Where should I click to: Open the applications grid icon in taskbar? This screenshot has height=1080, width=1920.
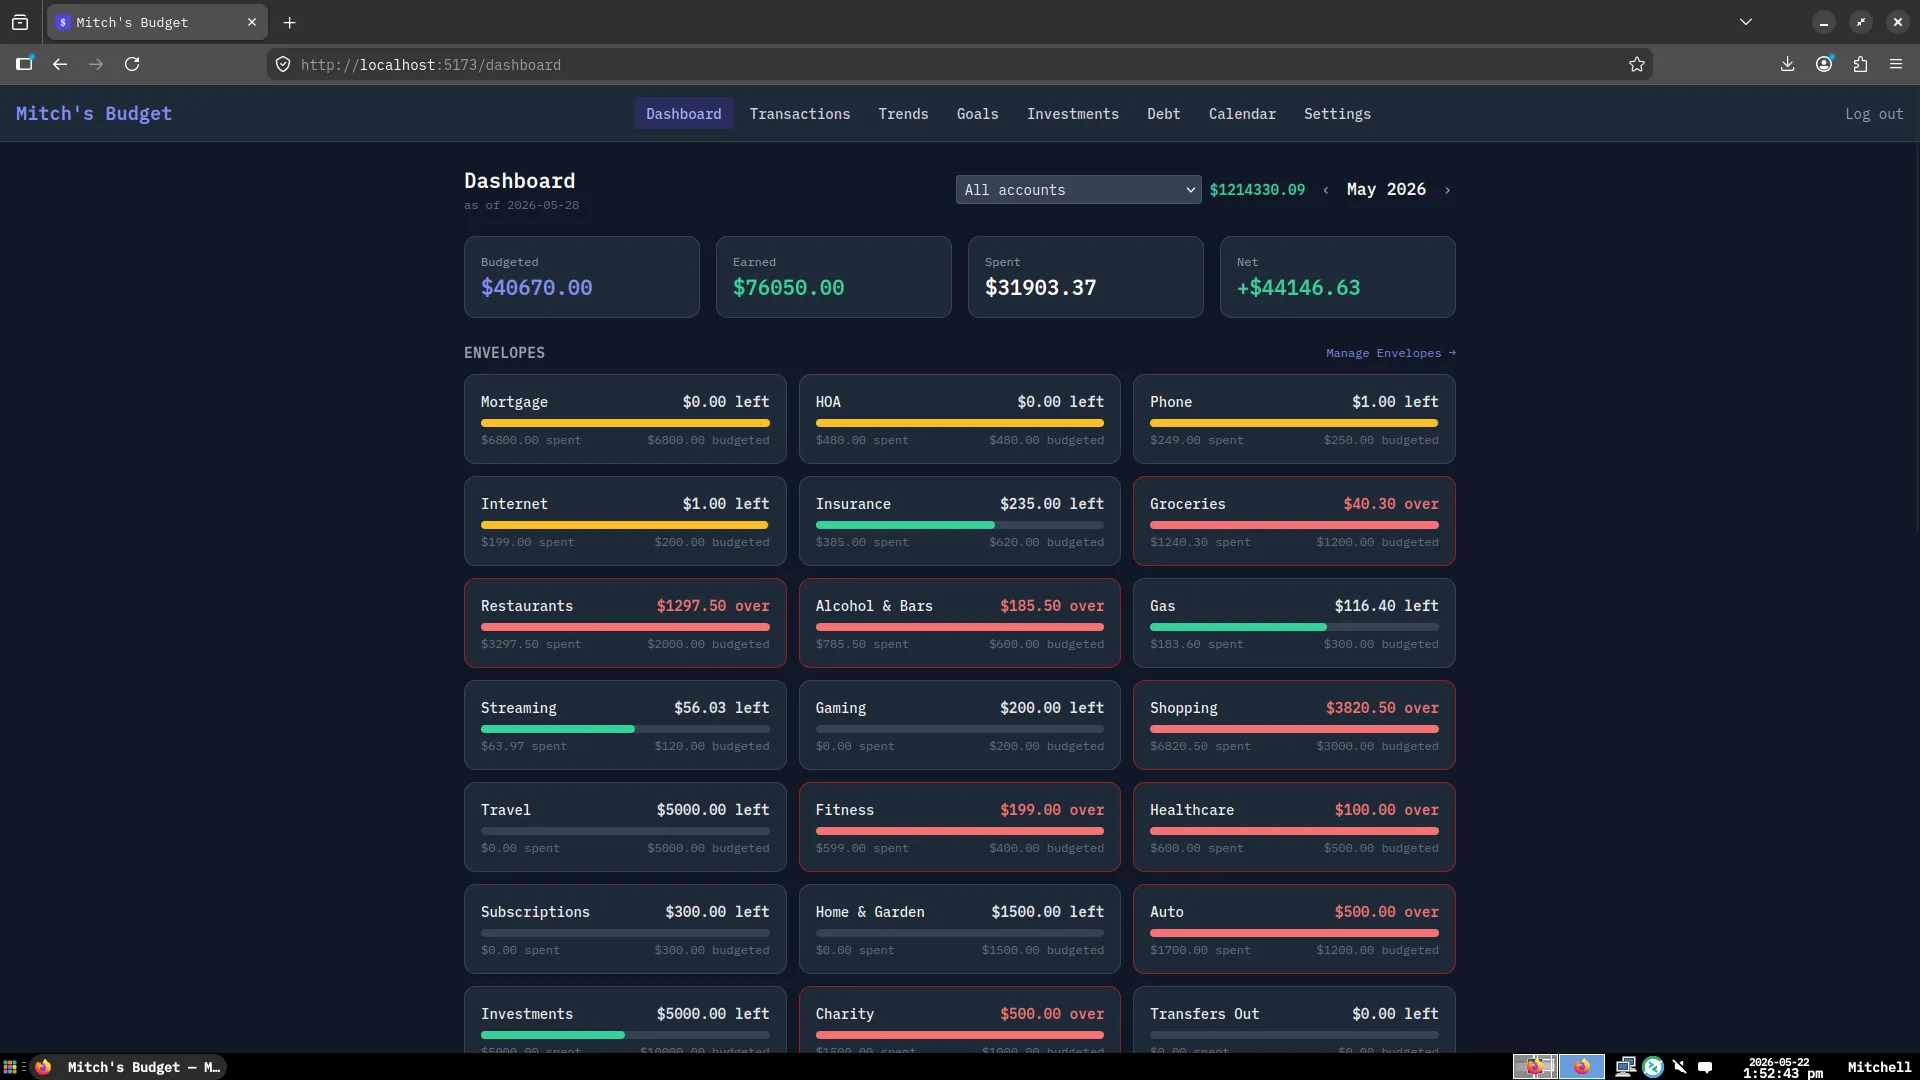click(x=10, y=1067)
